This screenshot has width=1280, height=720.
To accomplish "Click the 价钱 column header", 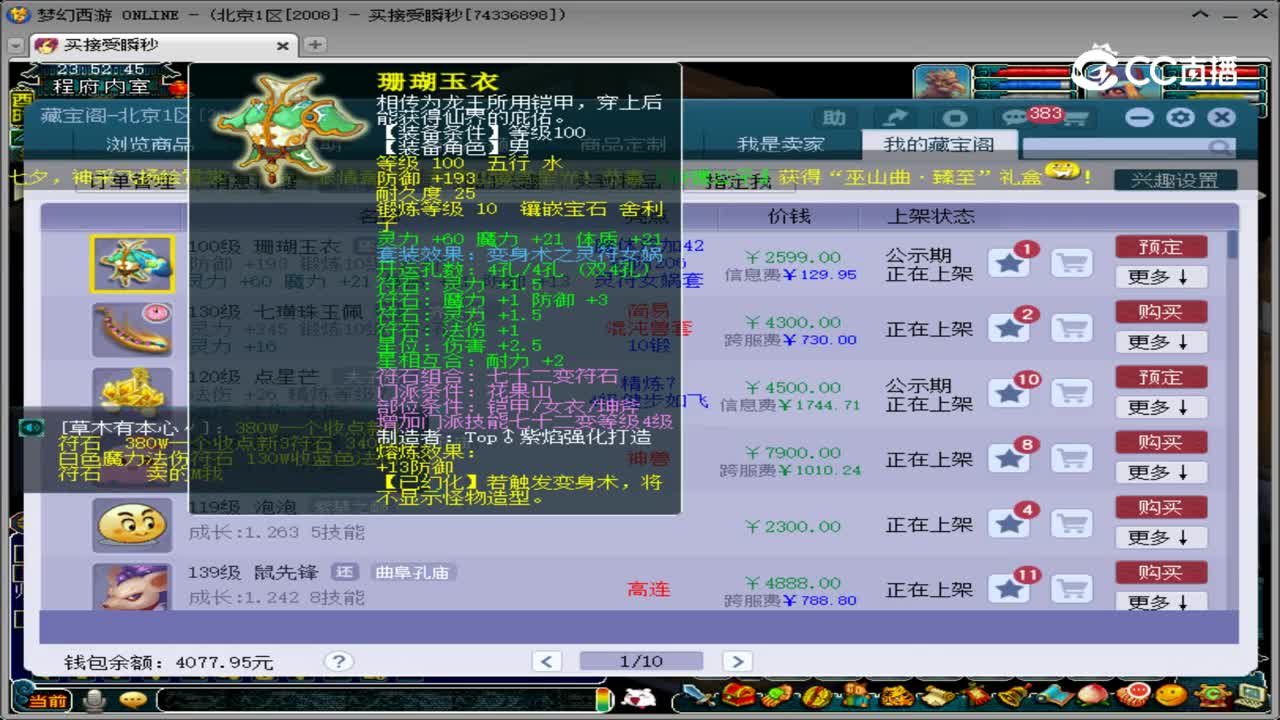I will click(789, 216).
